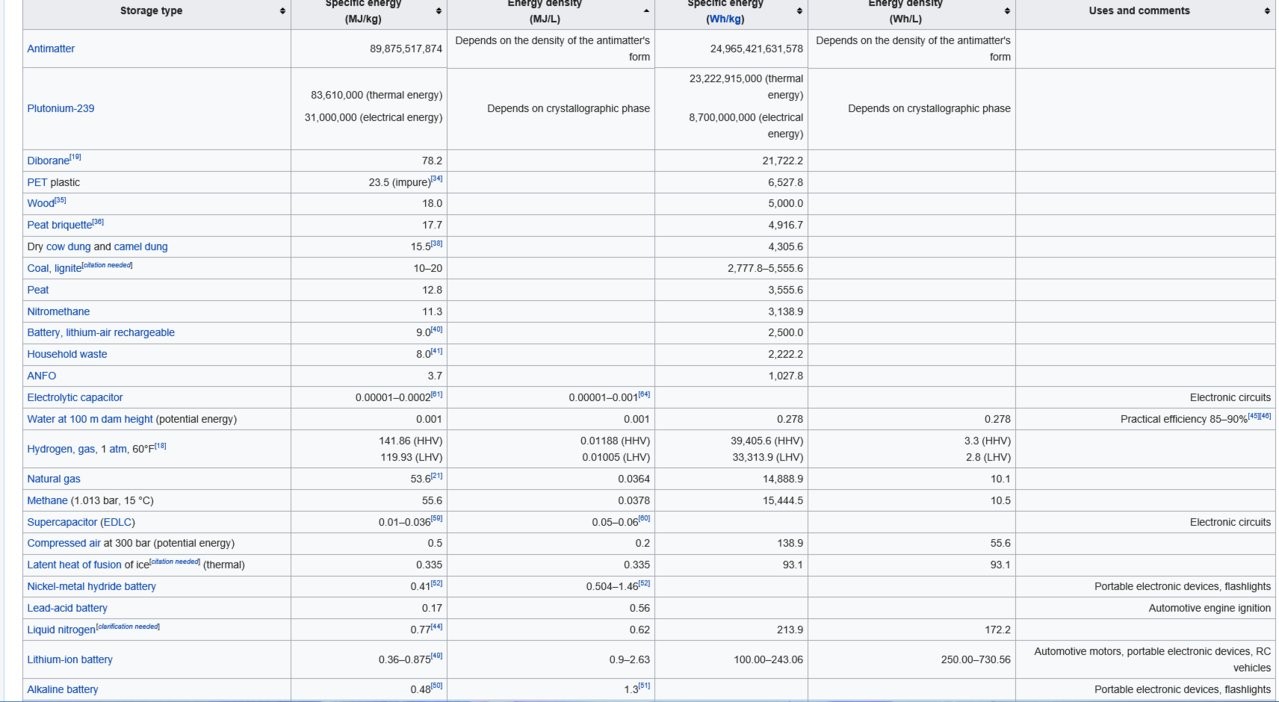Image resolution: width=1279 pixels, height=702 pixels.
Task: Open citation 41 in Household waste row
Action: [x=436, y=351]
